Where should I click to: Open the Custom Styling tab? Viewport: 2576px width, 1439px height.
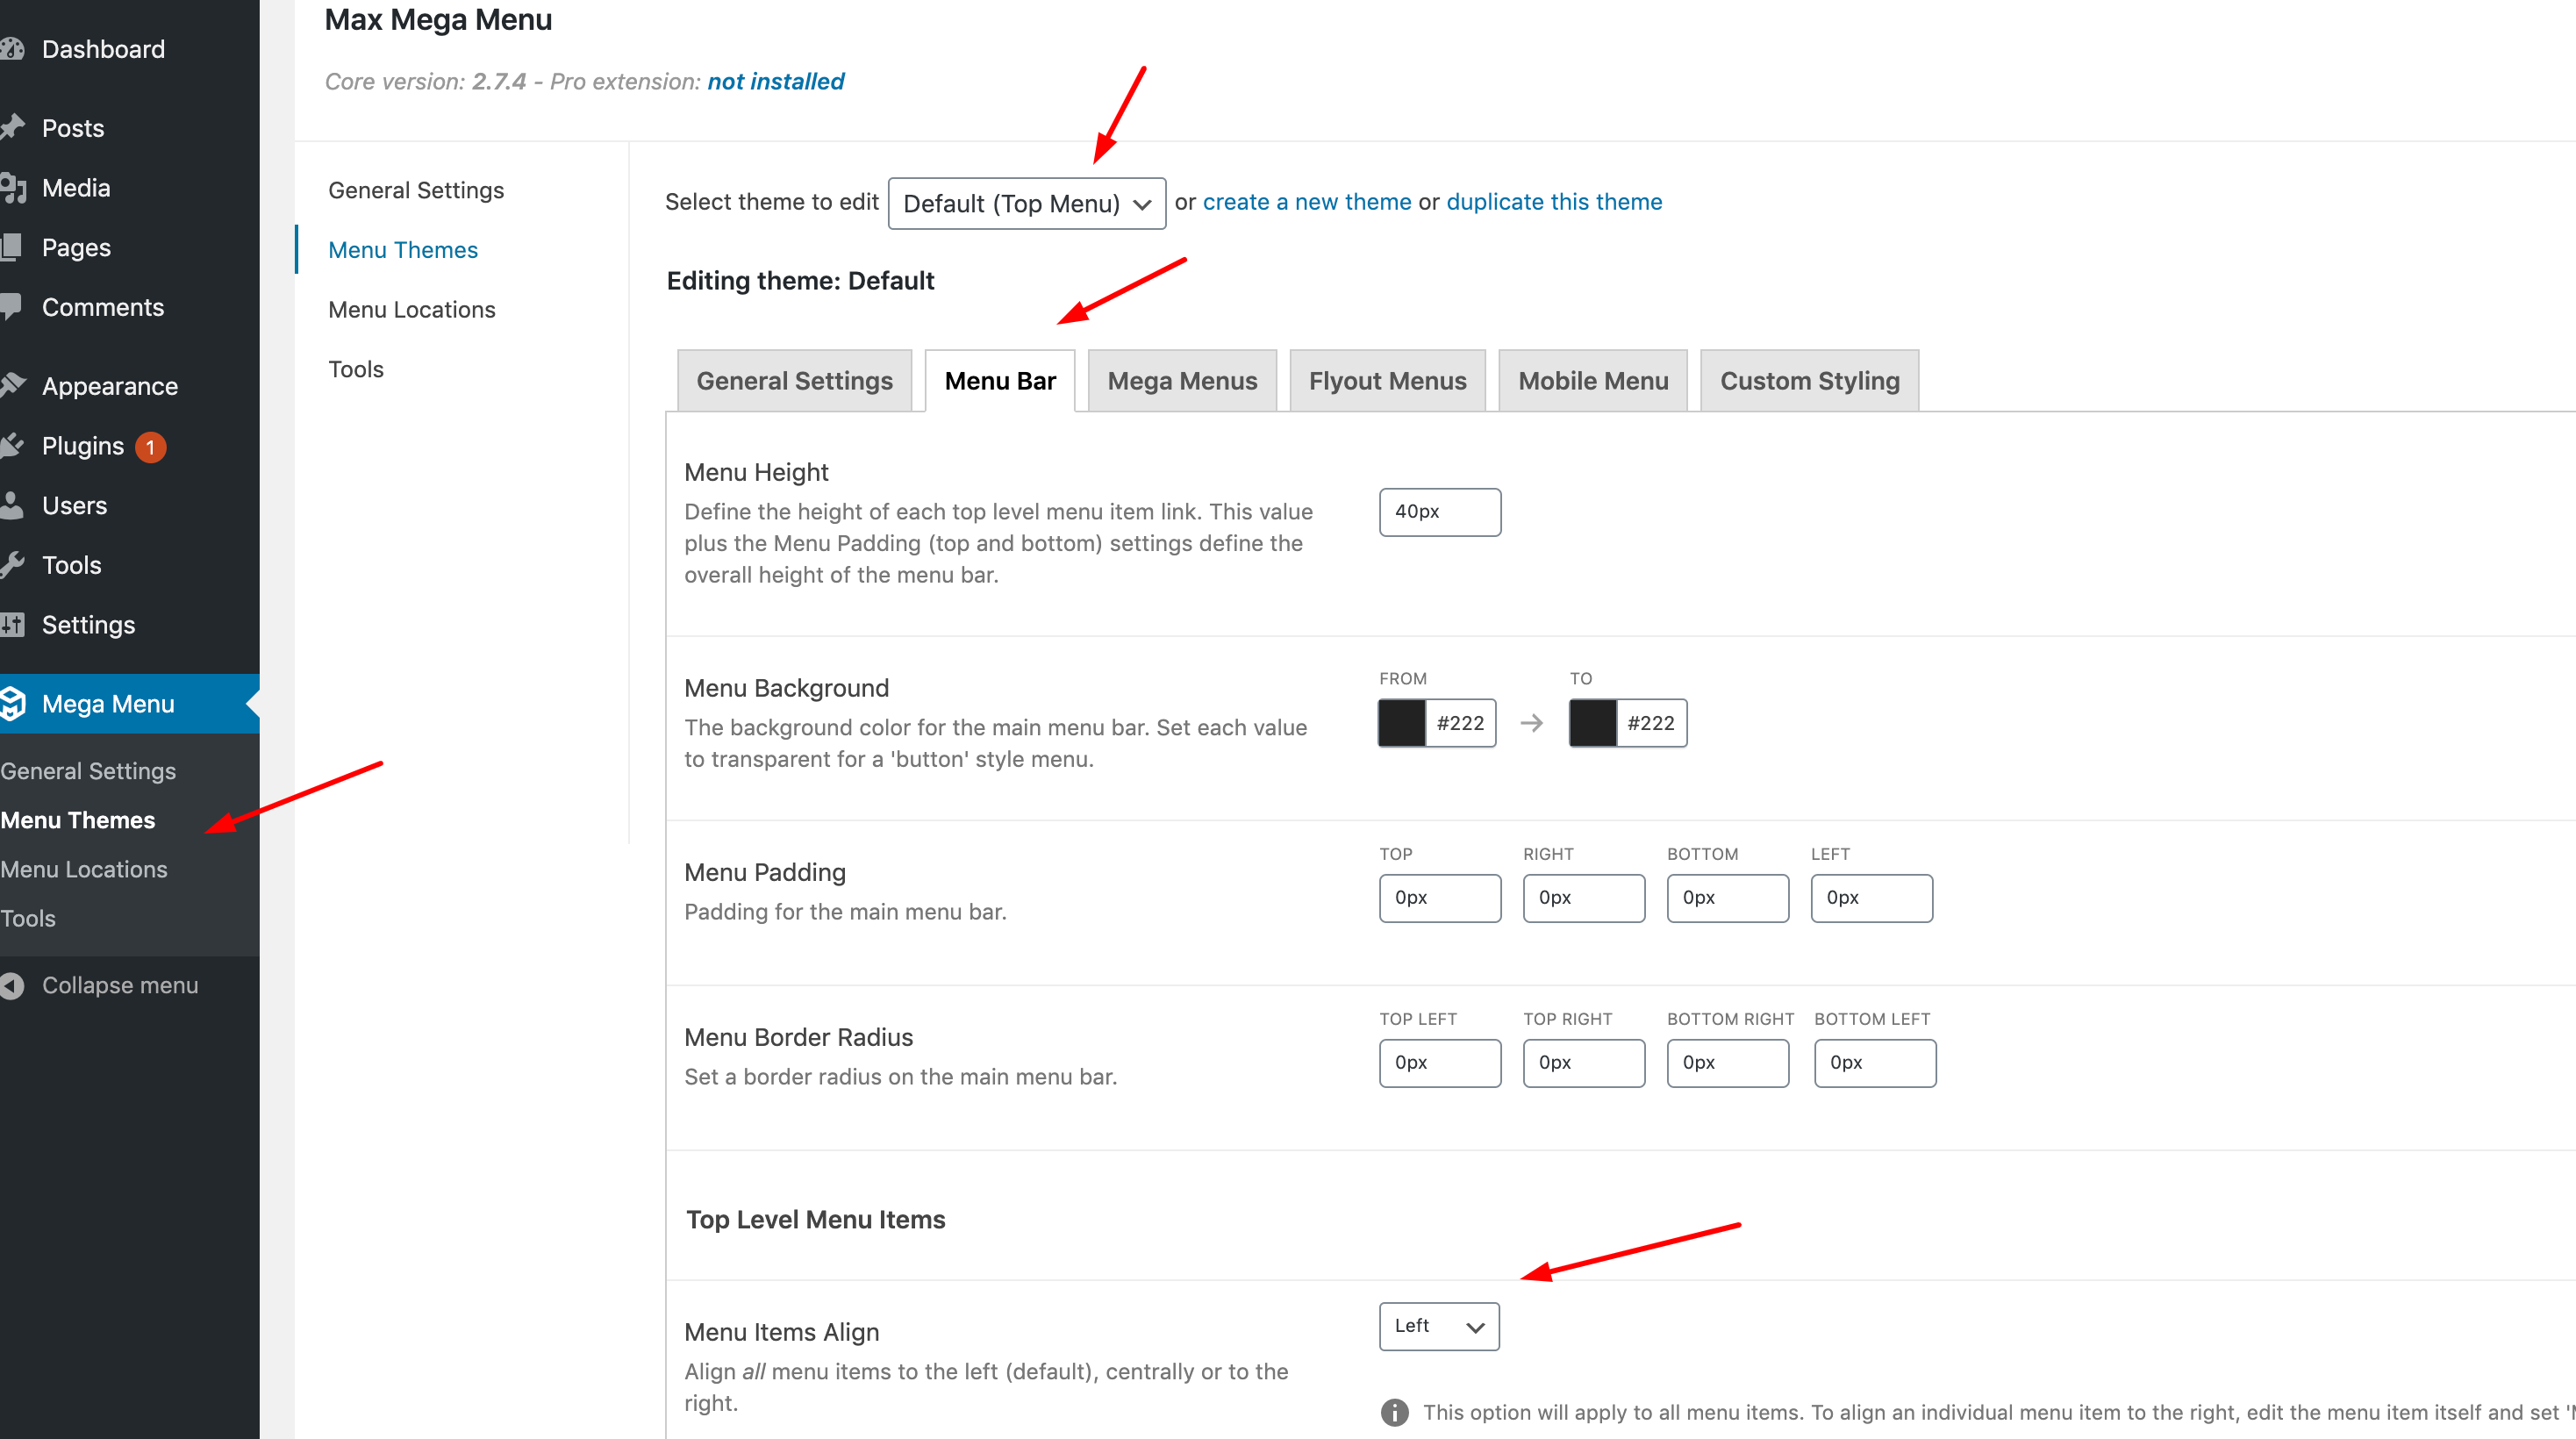point(1809,380)
